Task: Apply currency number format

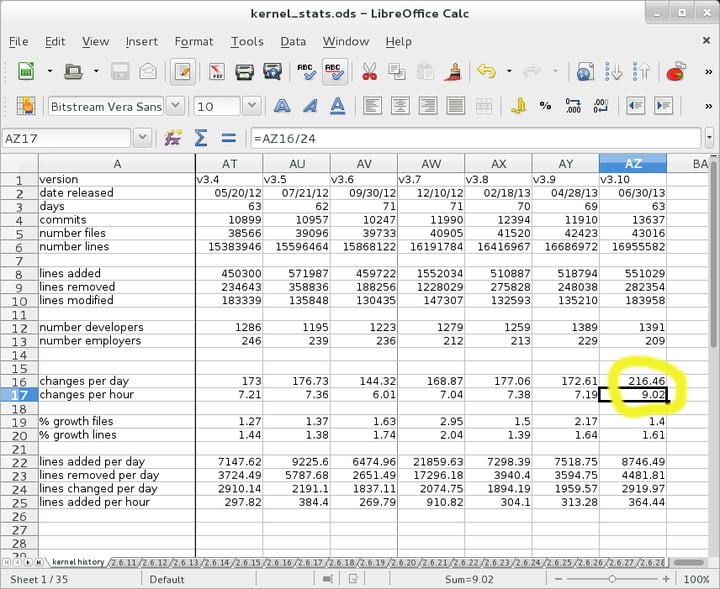Action: tap(518, 106)
